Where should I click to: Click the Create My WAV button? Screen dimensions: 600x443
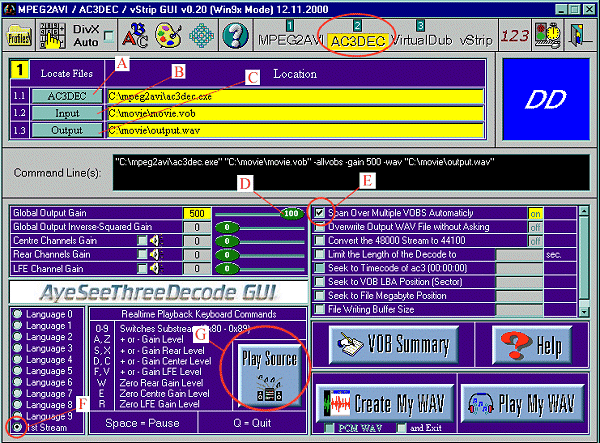coord(385,404)
